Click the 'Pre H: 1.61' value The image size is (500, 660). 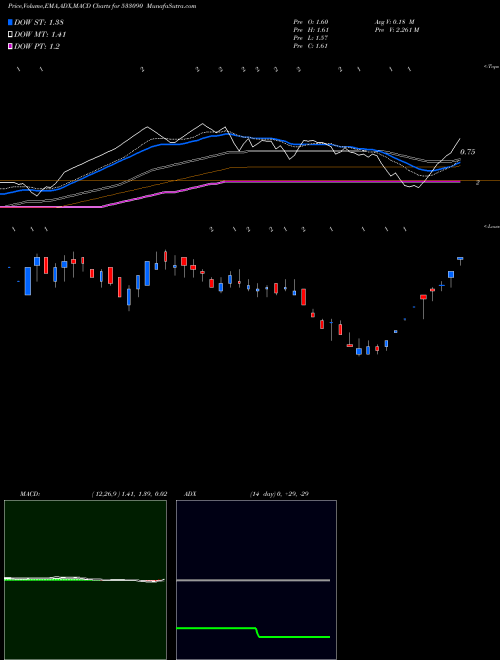coord(311,30)
